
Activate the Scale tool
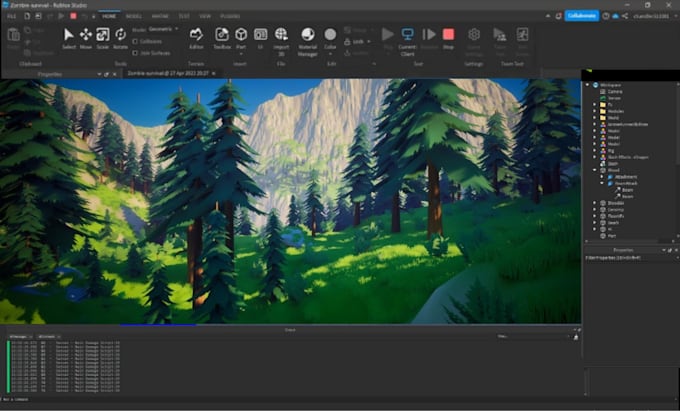pyautogui.click(x=103, y=38)
